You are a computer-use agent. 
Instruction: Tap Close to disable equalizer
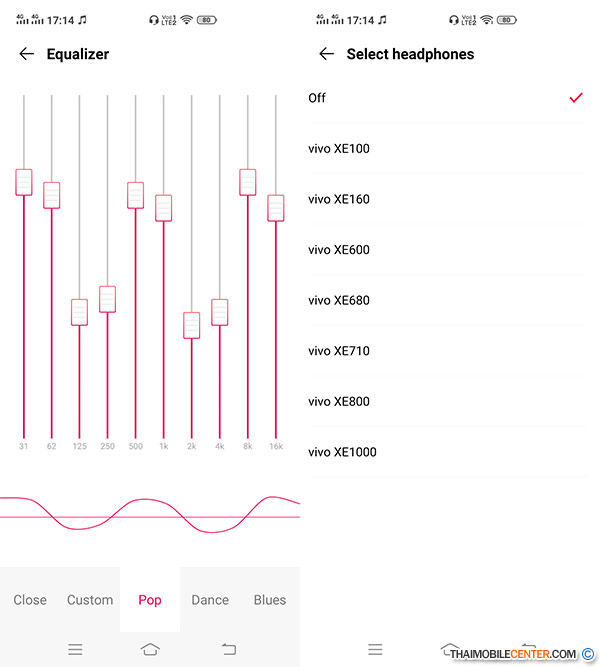(30, 600)
